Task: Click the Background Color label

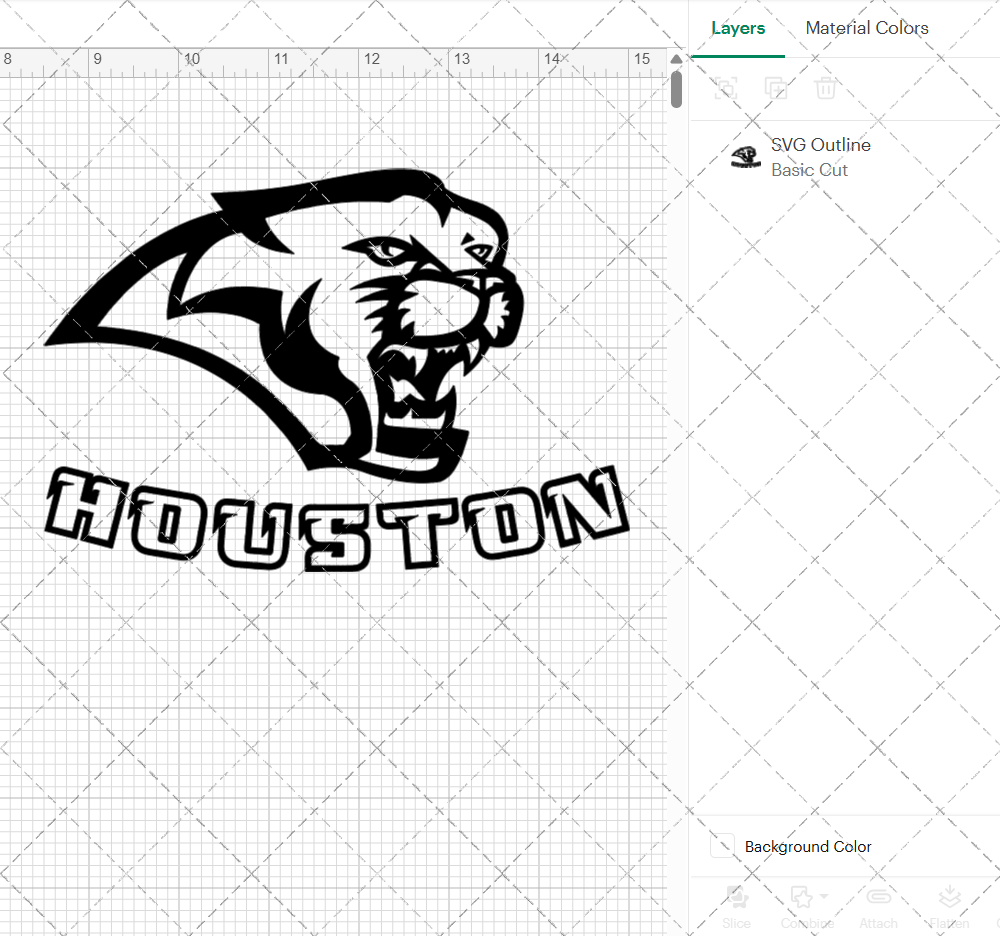Action: click(808, 847)
